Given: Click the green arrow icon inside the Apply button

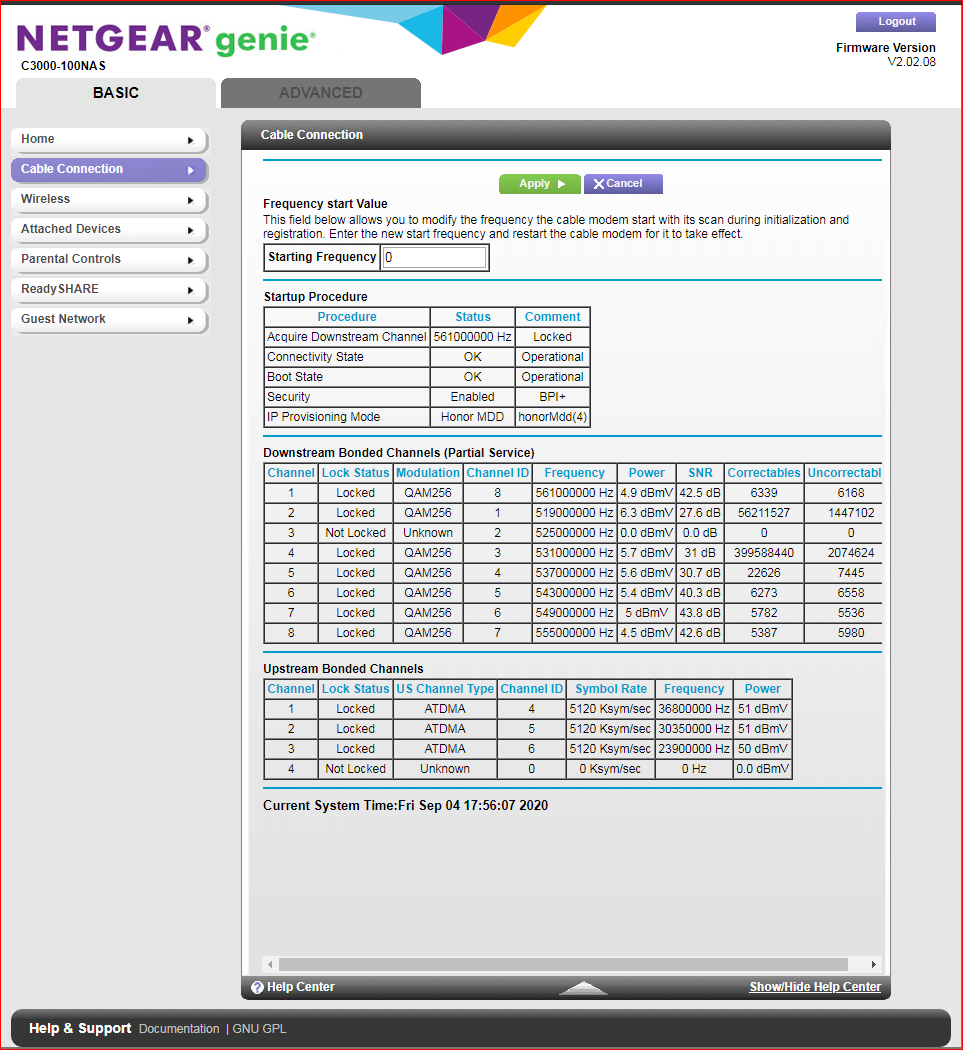Looking at the screenshot, I should pyautogui.click(x=560, y=184).
